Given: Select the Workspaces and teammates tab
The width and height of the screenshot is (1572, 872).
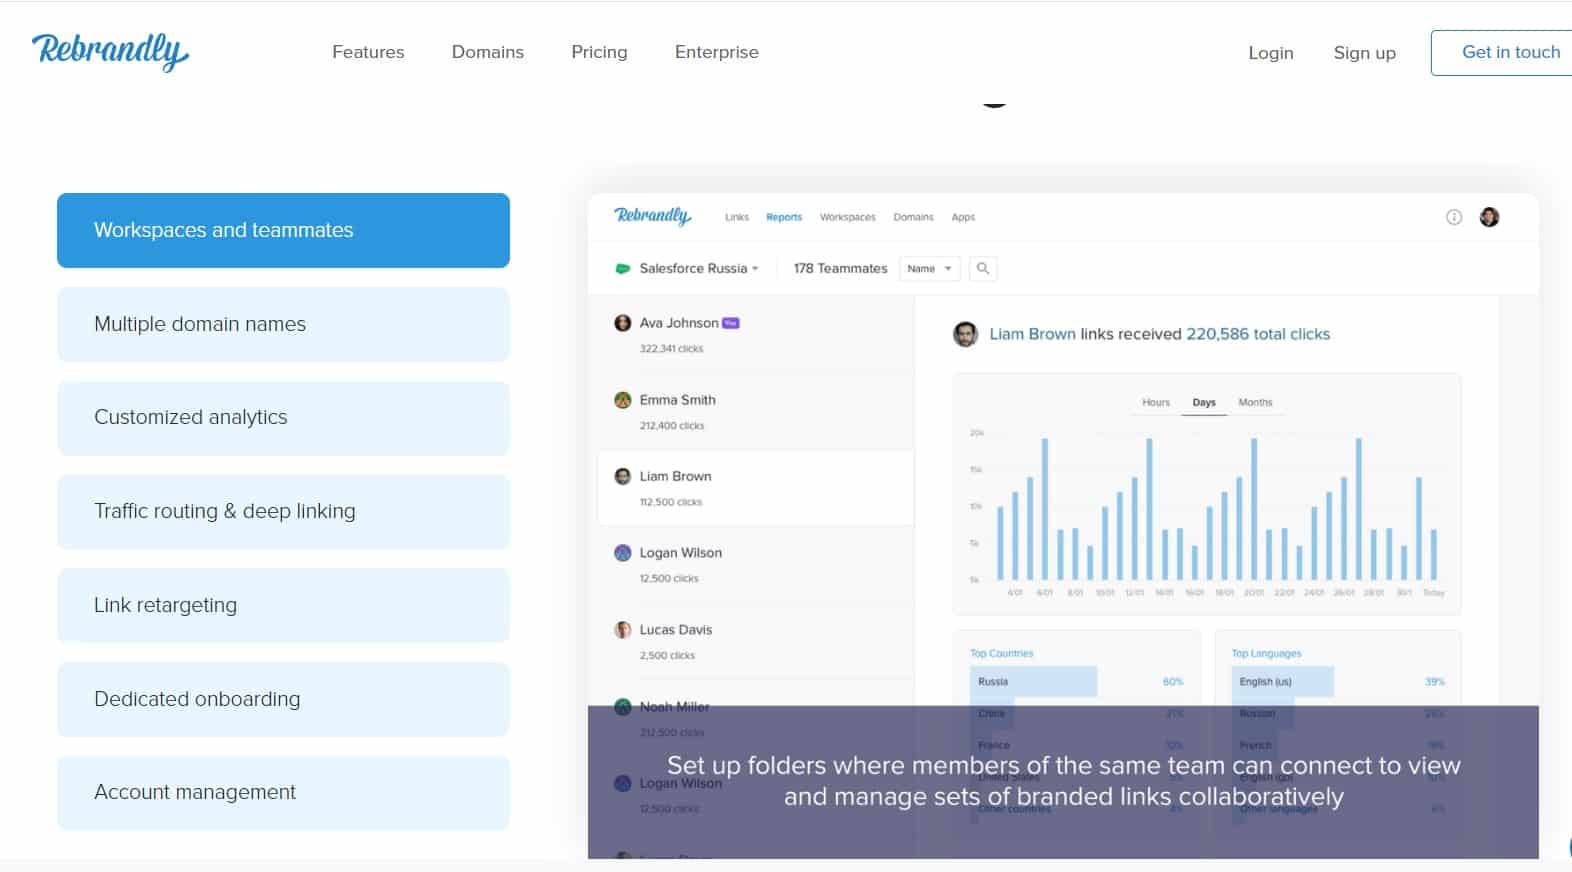Looking at the screenshot, I should [283, 230].
